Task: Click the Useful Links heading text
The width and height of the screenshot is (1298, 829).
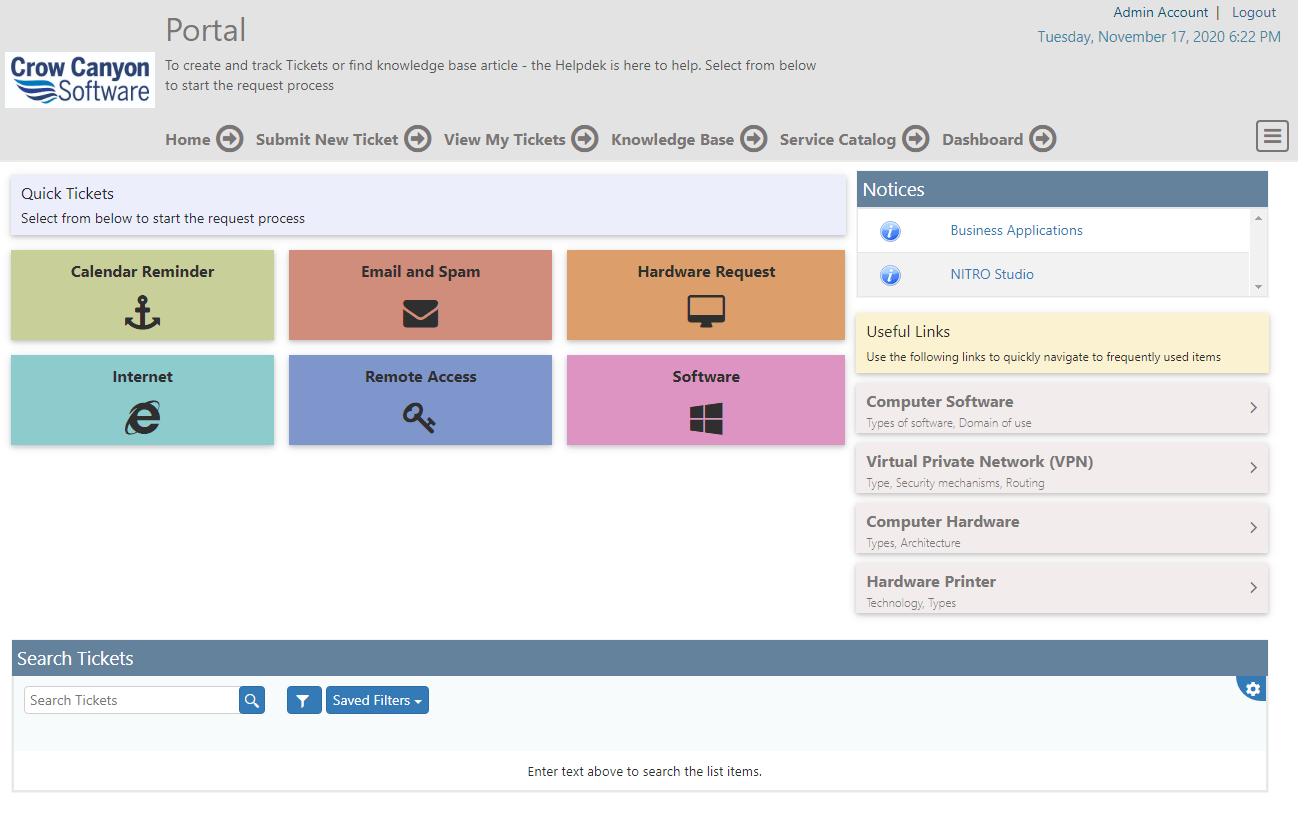Action: click(908, 331)
